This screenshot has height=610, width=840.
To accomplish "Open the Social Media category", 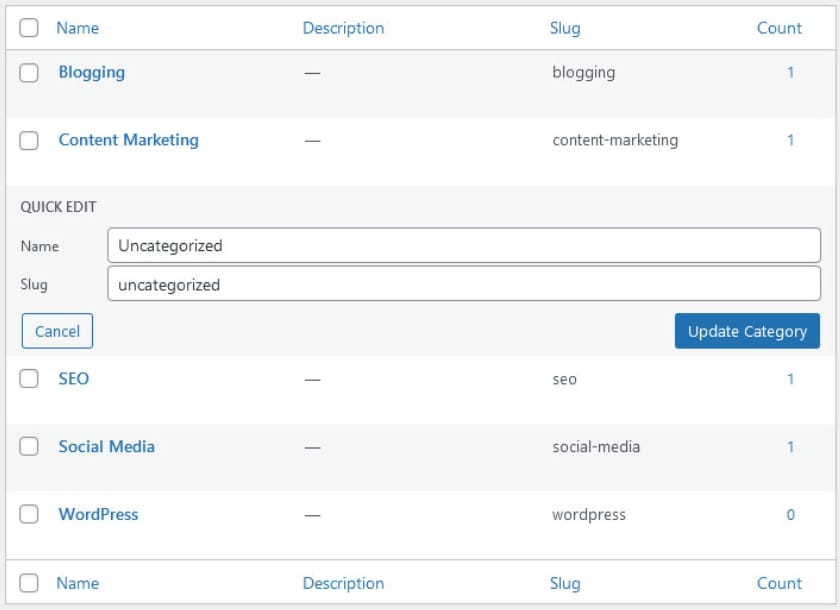I will coord(106,446).
